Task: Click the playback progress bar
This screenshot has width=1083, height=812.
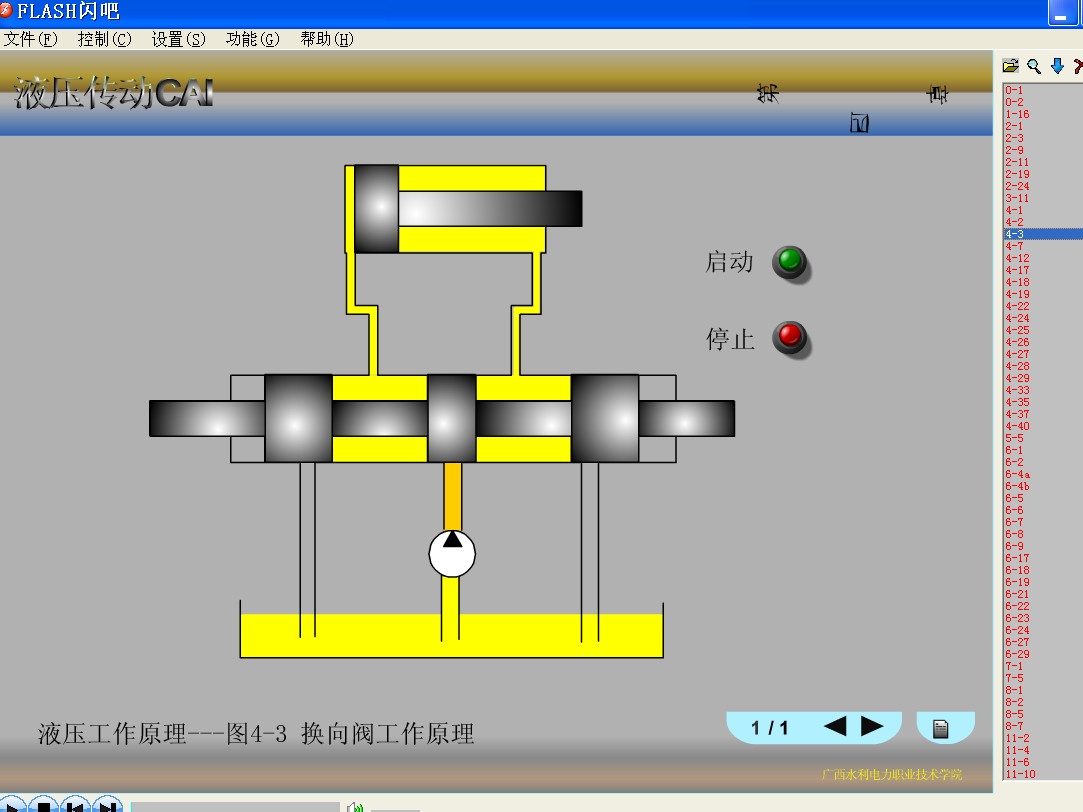Action: 235,806
